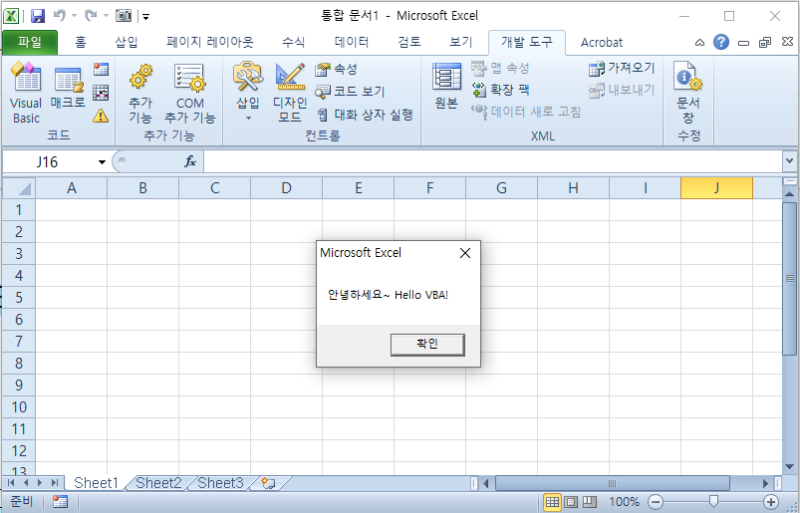Open the Add-Ins (추가 기능) dialog
Image resolution: width=800 pixels, height=513 pixels.
(x=140, y=93)
